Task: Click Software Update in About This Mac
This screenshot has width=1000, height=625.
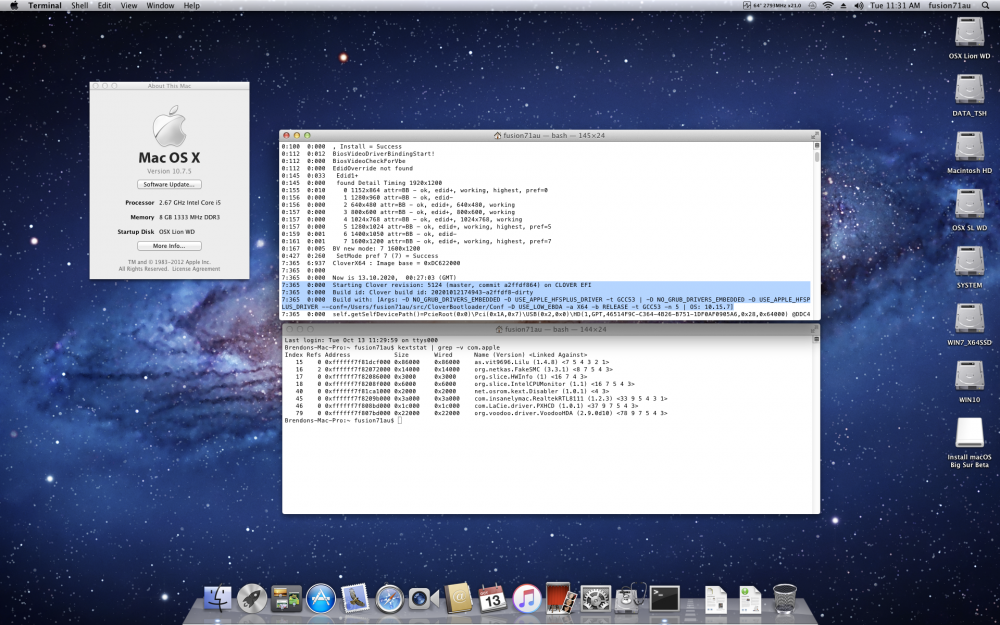Action: [170, 184]
